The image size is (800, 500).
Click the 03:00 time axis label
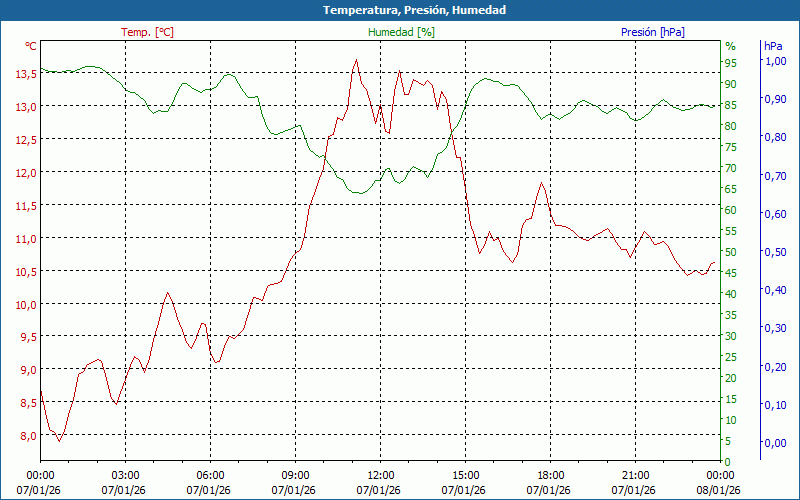coord(125,475)
